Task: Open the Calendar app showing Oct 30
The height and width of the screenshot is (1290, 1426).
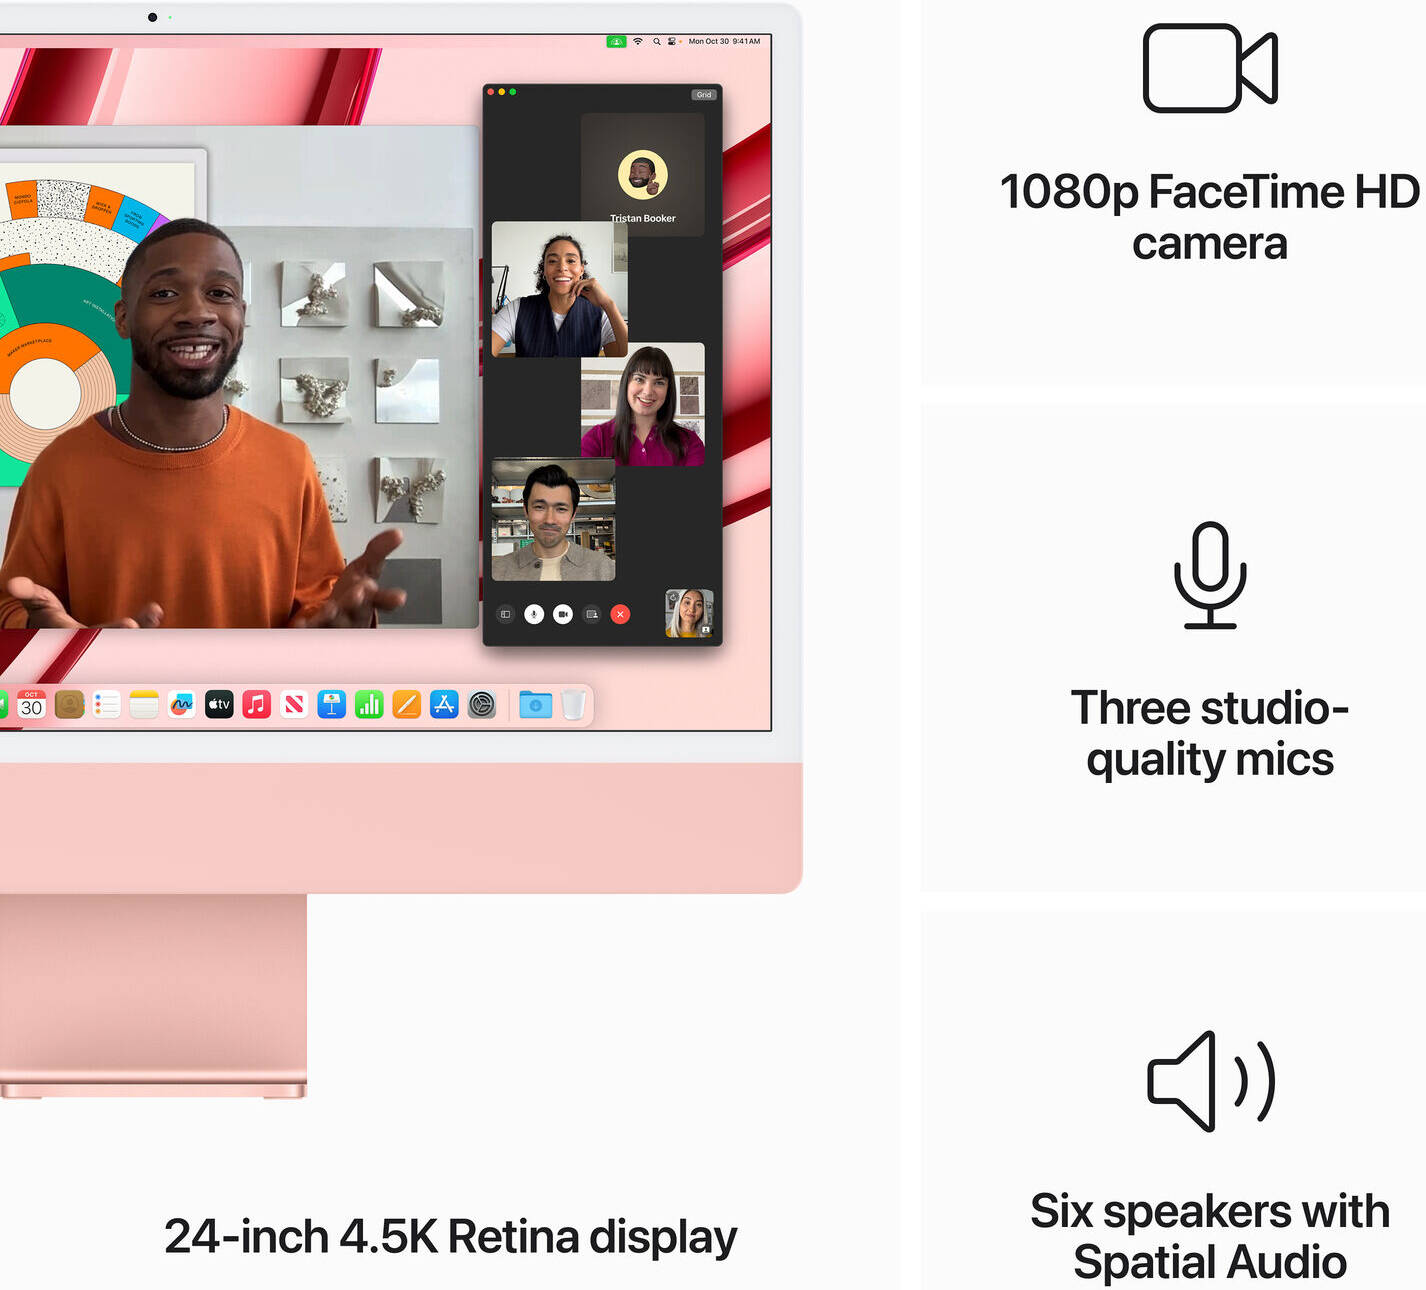Action: (x=32, y=705)
